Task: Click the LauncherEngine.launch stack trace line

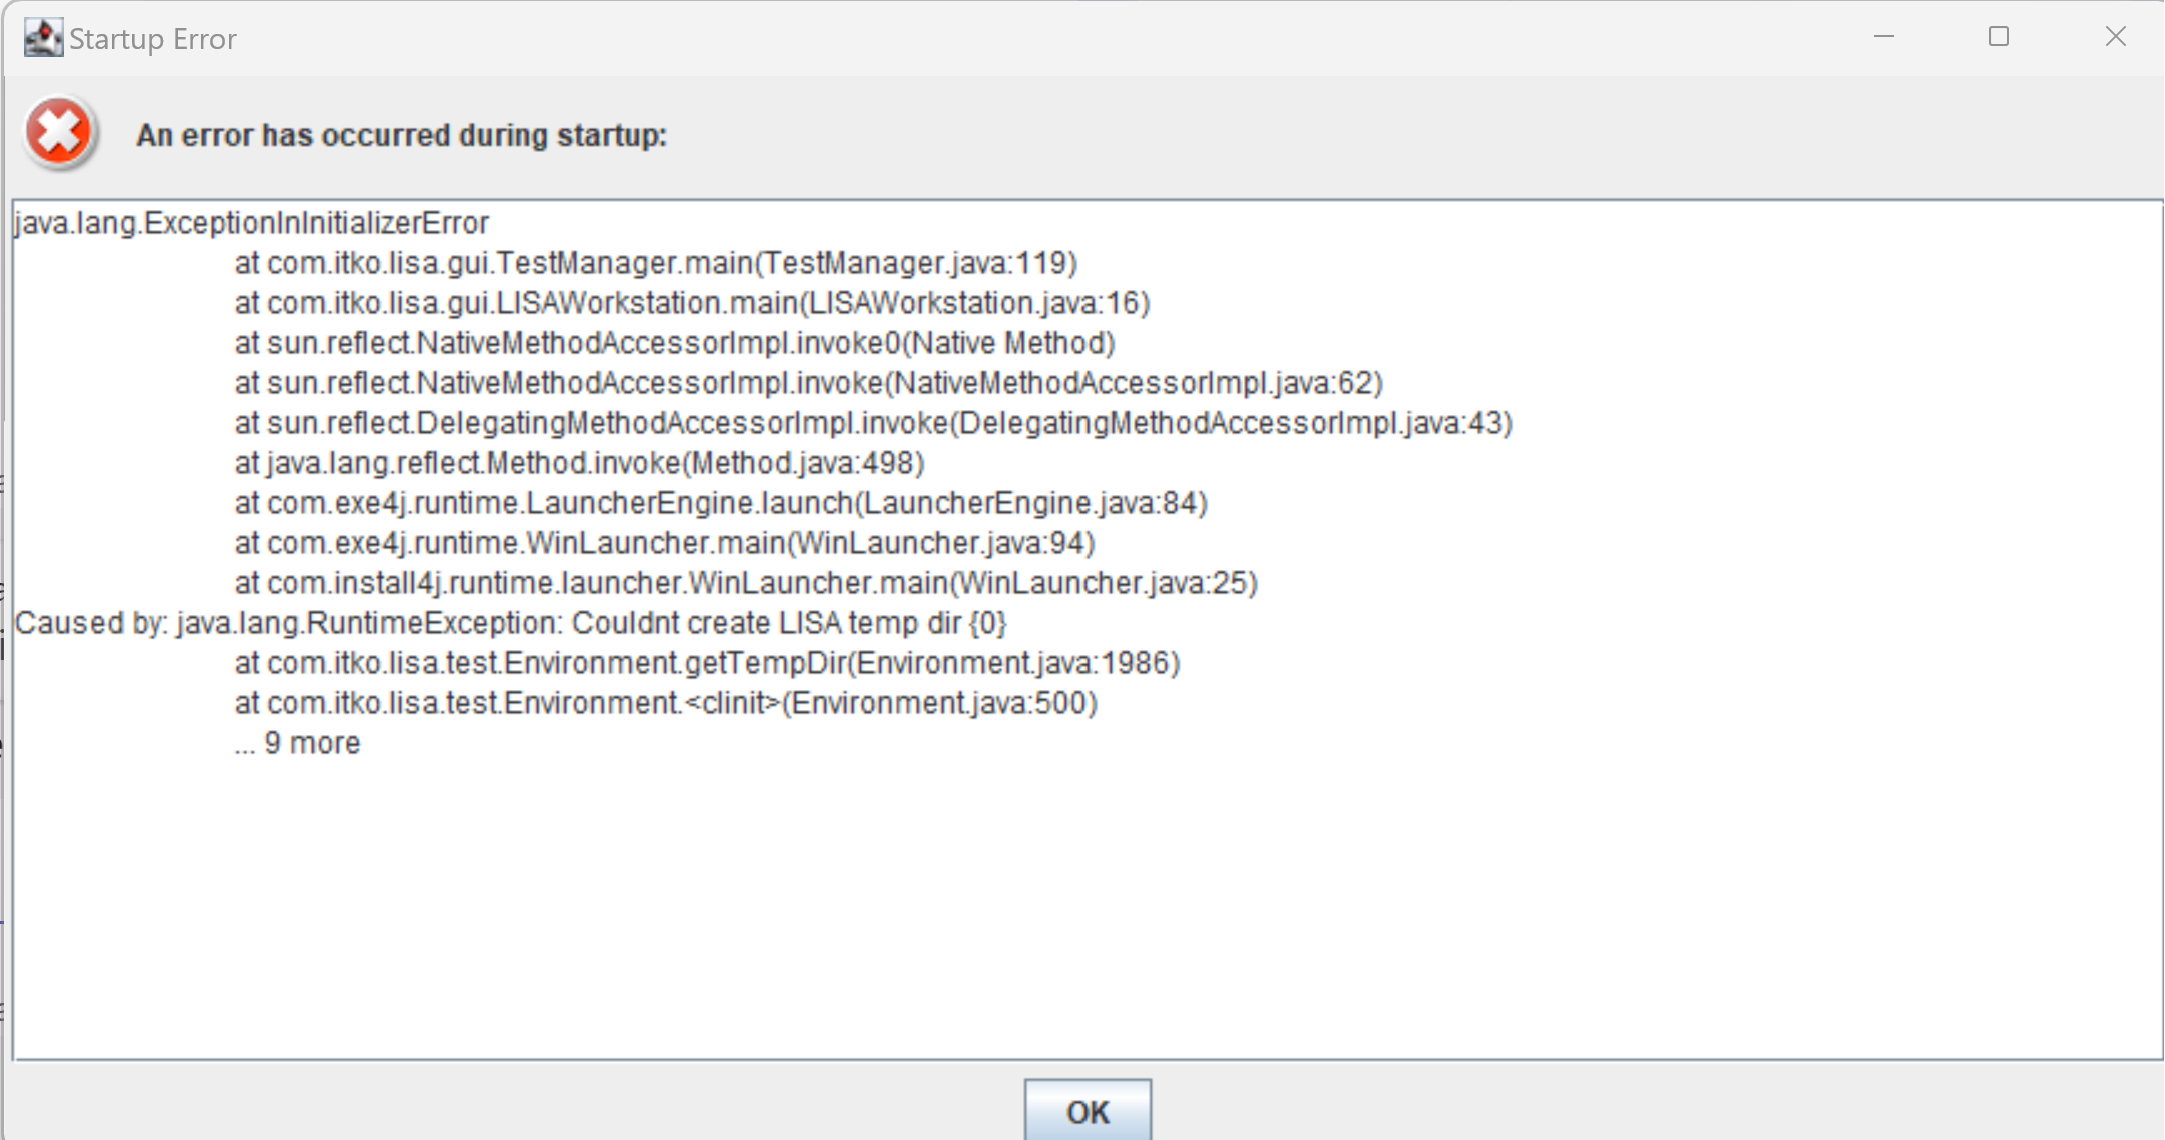Action: click(x=721, y=503)
